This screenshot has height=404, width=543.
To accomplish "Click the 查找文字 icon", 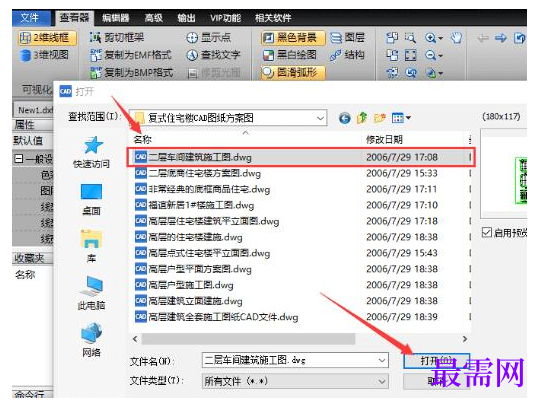I will coord(192,55).
